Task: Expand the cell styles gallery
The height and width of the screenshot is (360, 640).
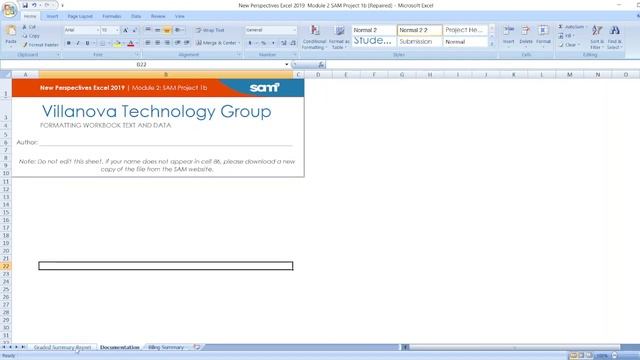Action: pyautogui.click(x=492, y=44)
